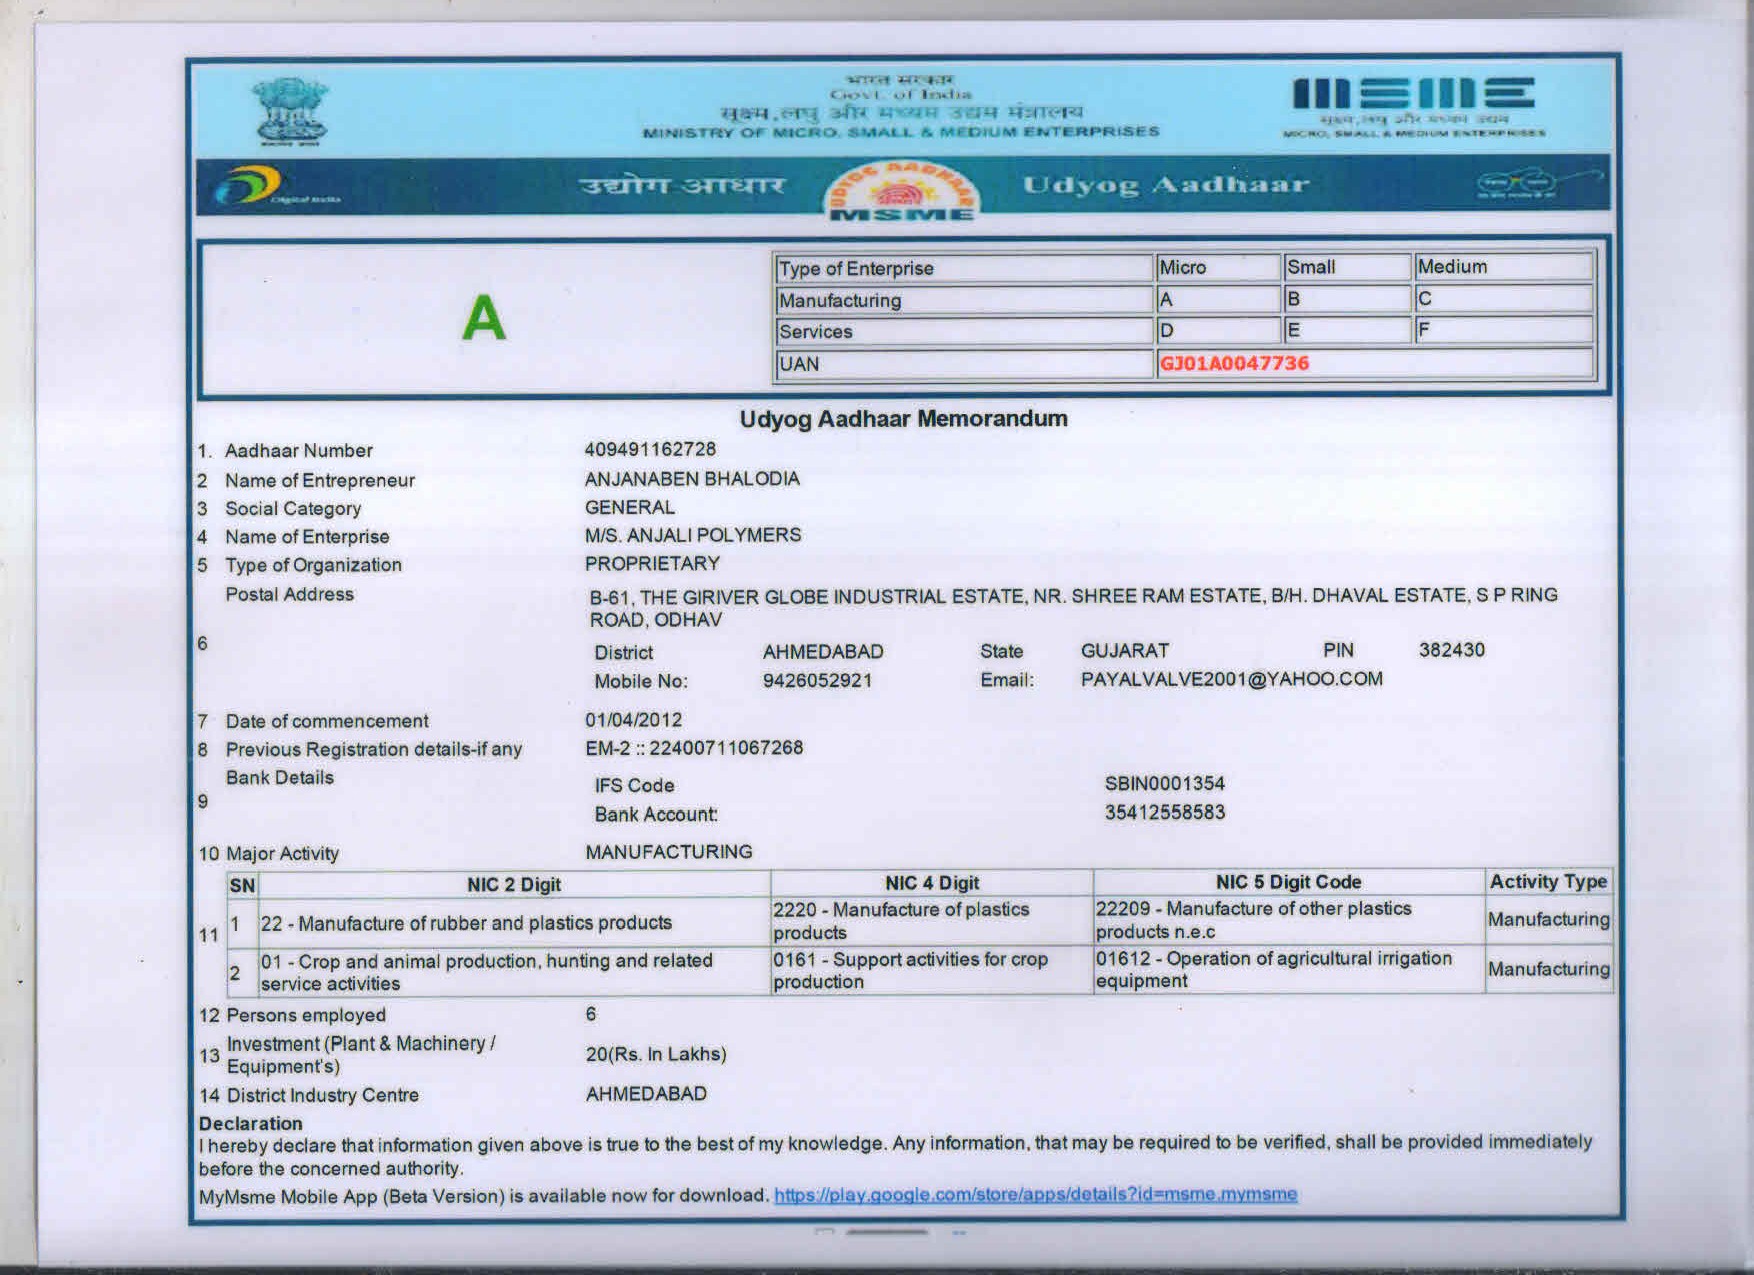Click previous registration EM-2 :: 22400711067268
1754x1275 pixels.
coord(694,748)
